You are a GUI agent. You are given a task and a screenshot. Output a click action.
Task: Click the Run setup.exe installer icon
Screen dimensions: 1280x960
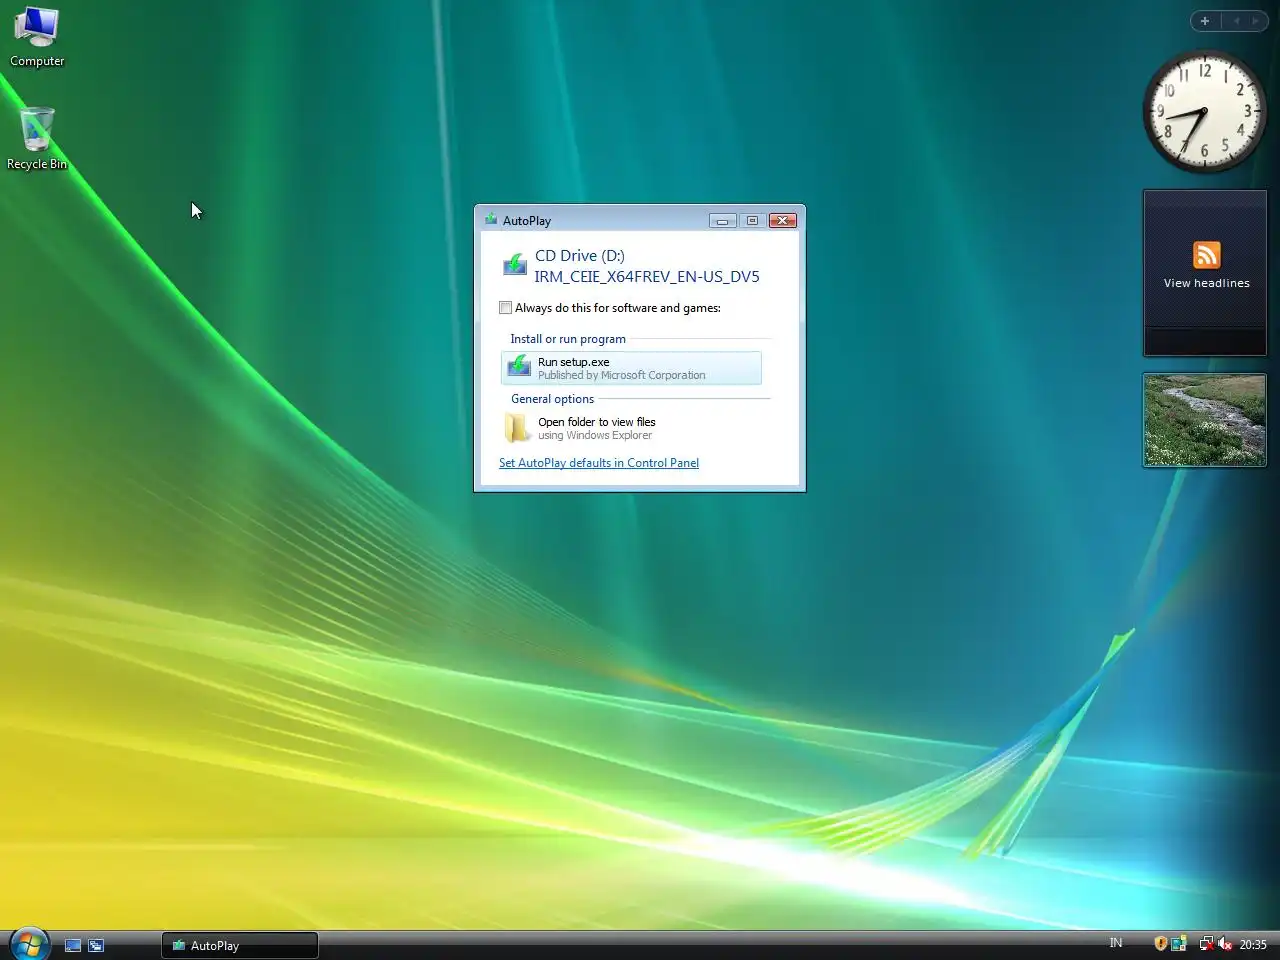coord(518,367)
